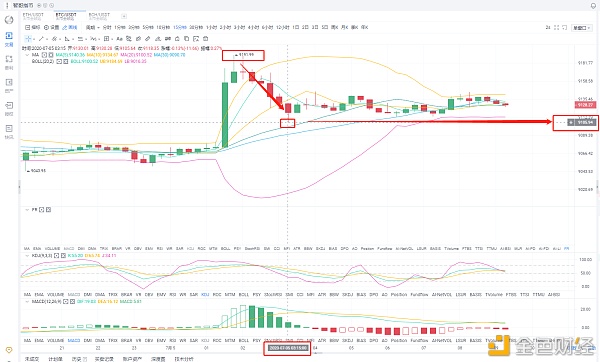Image resolution: width=600 pixels, height=362 pixels.
Task: Open the period dropdown left of timeframes
Action: coord(92,28)
